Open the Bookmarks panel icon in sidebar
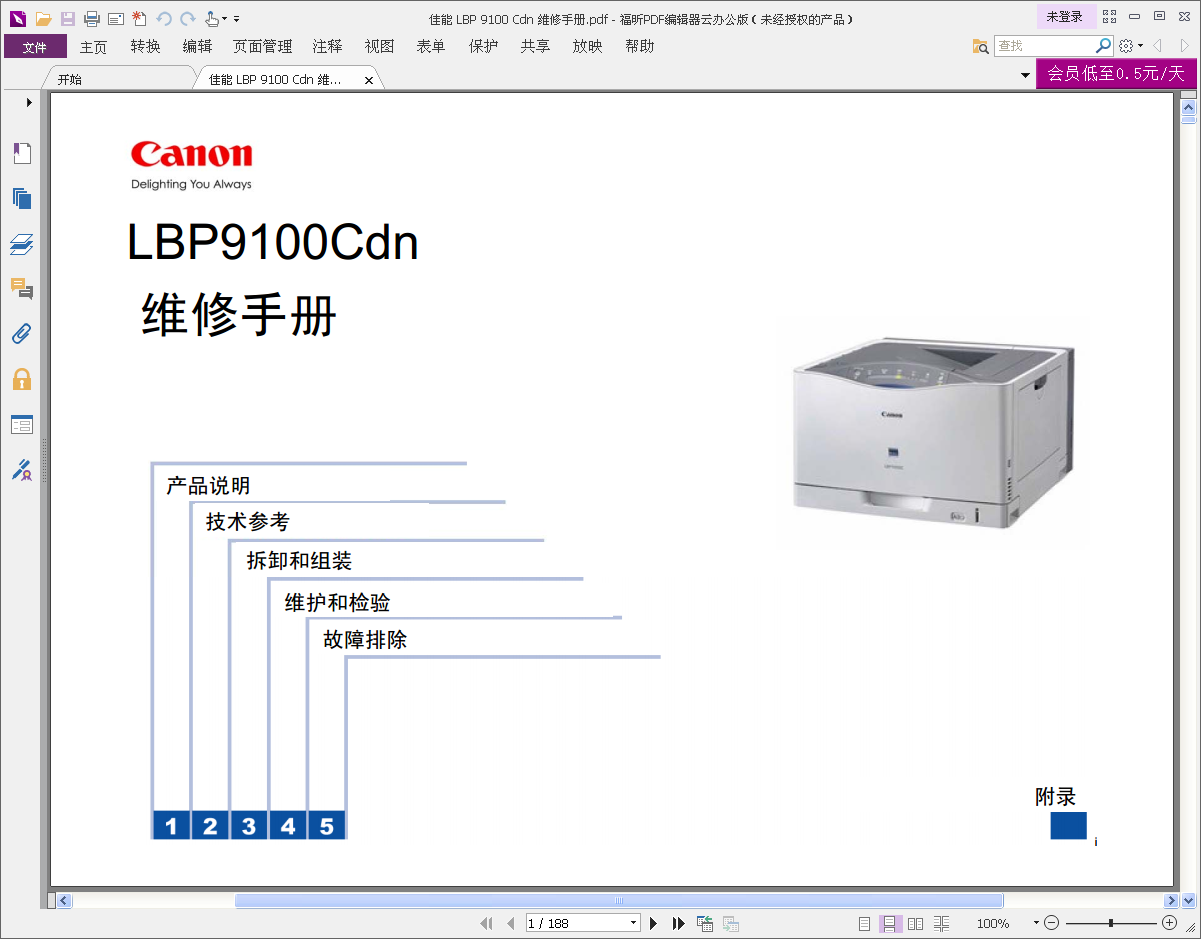The height and width of the screenshot is (939, 1201). pyautogui.click(x=22, y=153)
